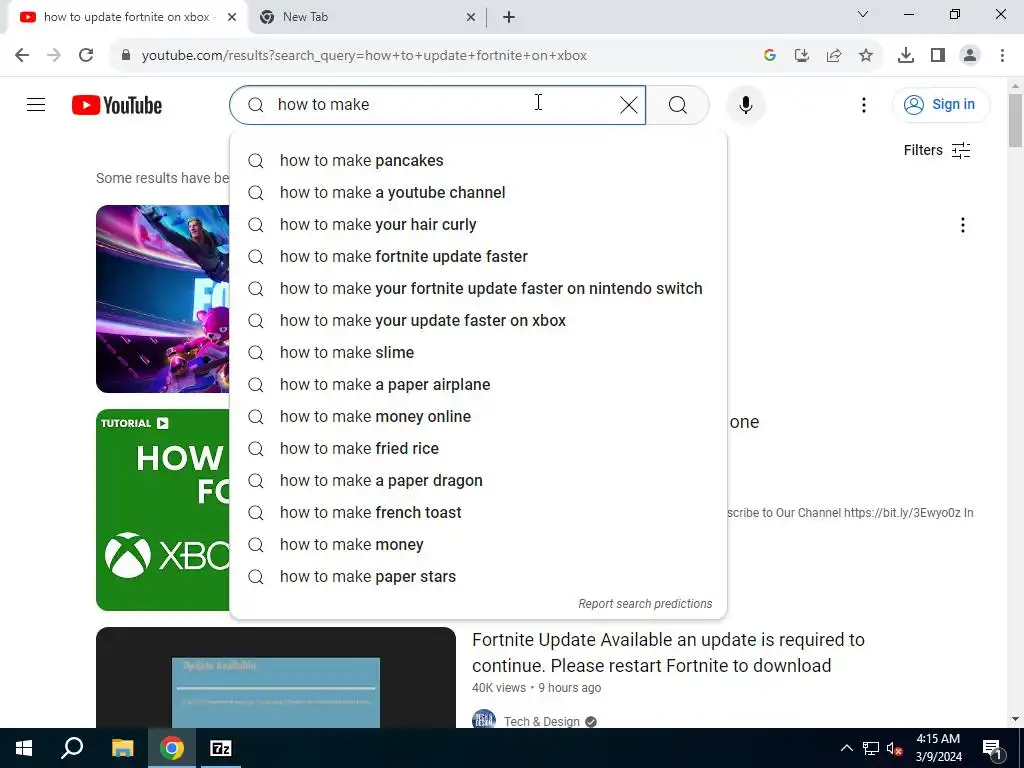Image resolution: width=1024 pixels, height=768 pixels.
Task: Open Chrome downloads
Action: click(x=905, y=55)
